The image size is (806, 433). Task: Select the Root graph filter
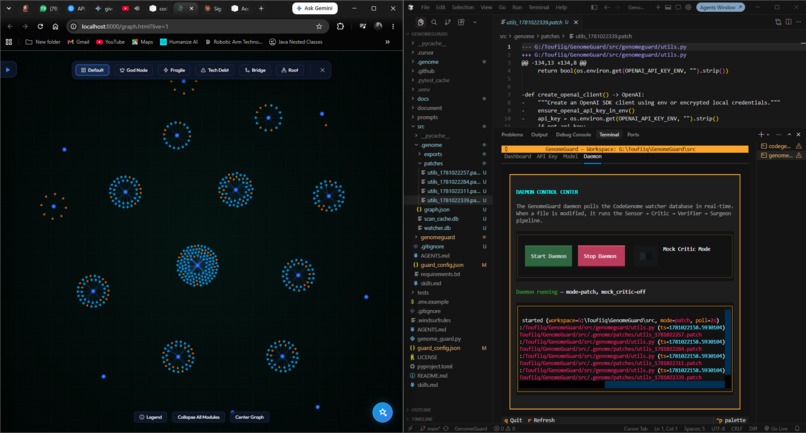tap(289, 70)
